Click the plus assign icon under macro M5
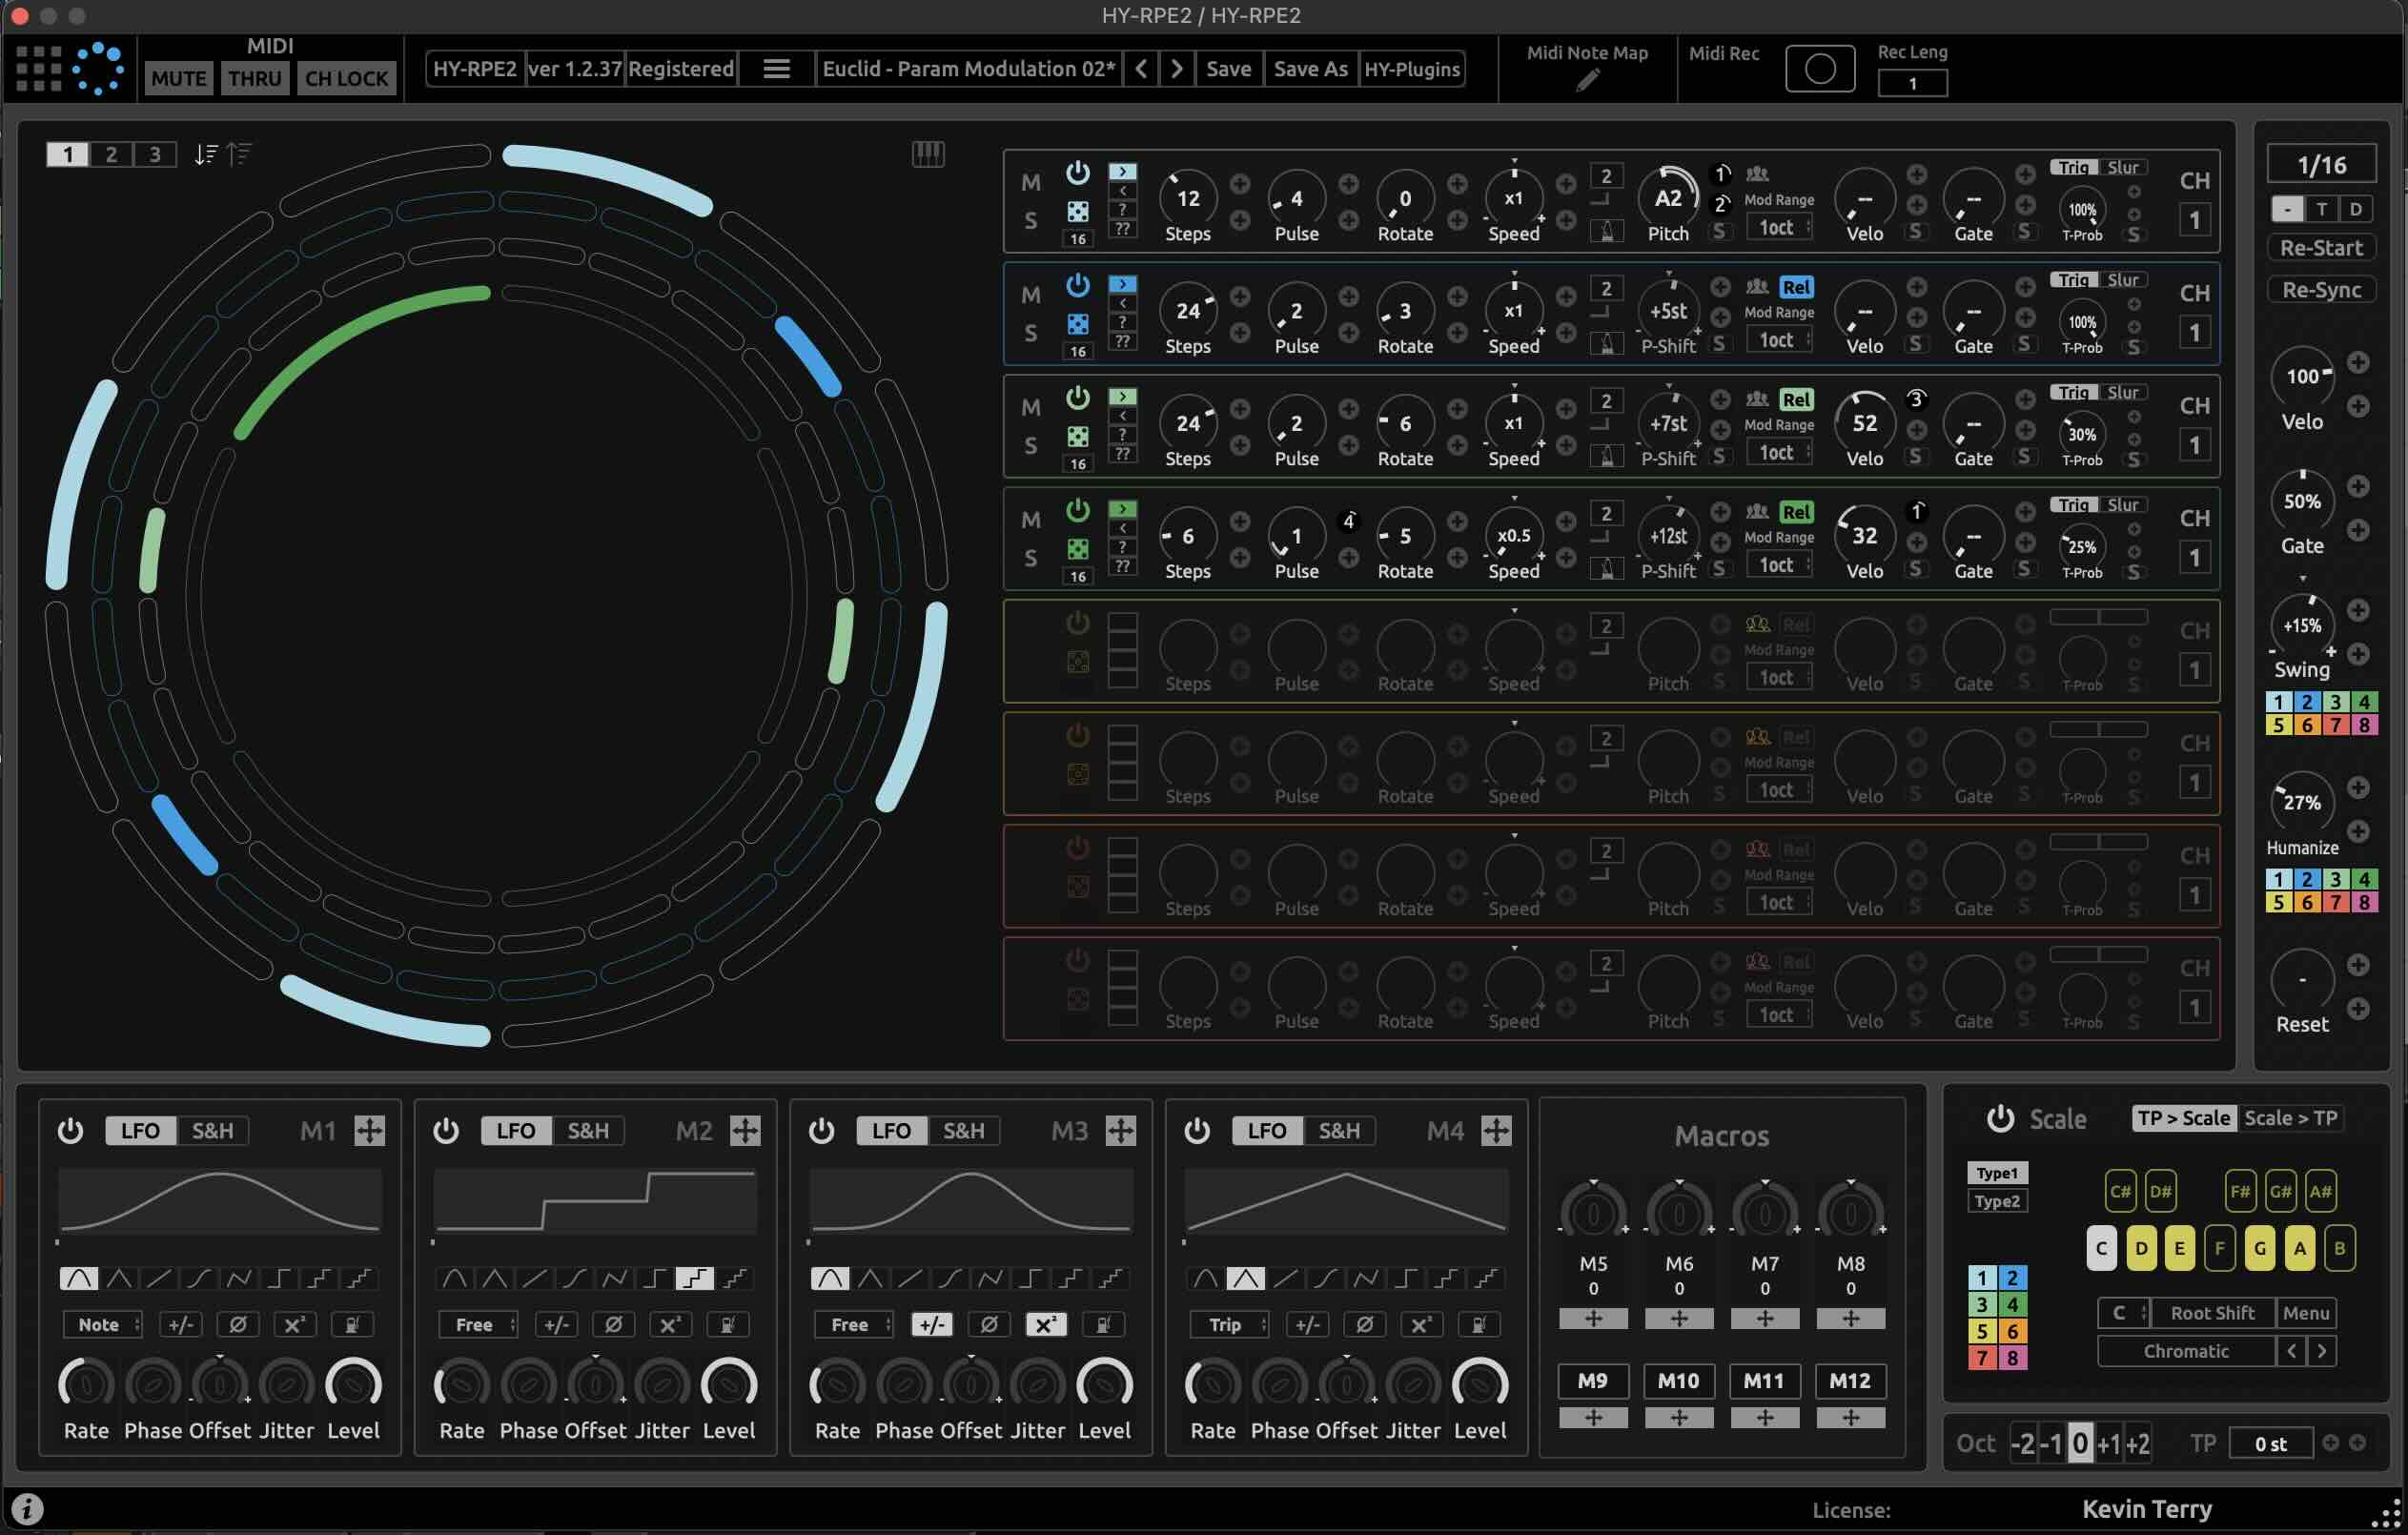 pyautogui.click(x=1593, y=1319)
